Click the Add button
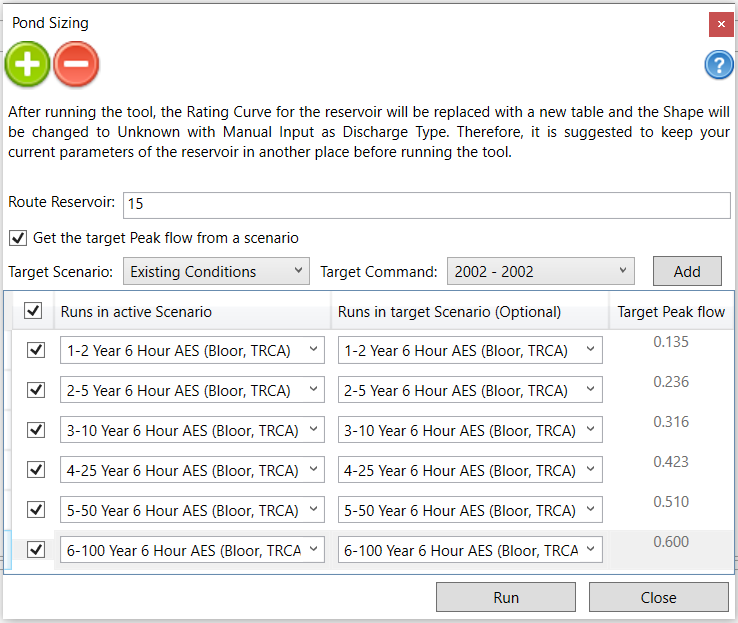Viewport: 738px width, 623px height. 687,271
